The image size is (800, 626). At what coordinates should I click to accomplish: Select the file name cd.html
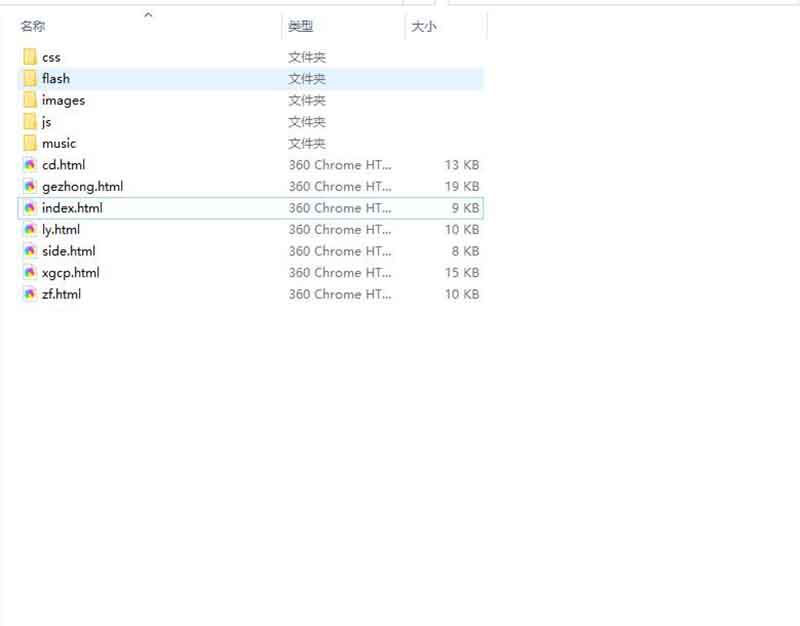click(63, 165)
